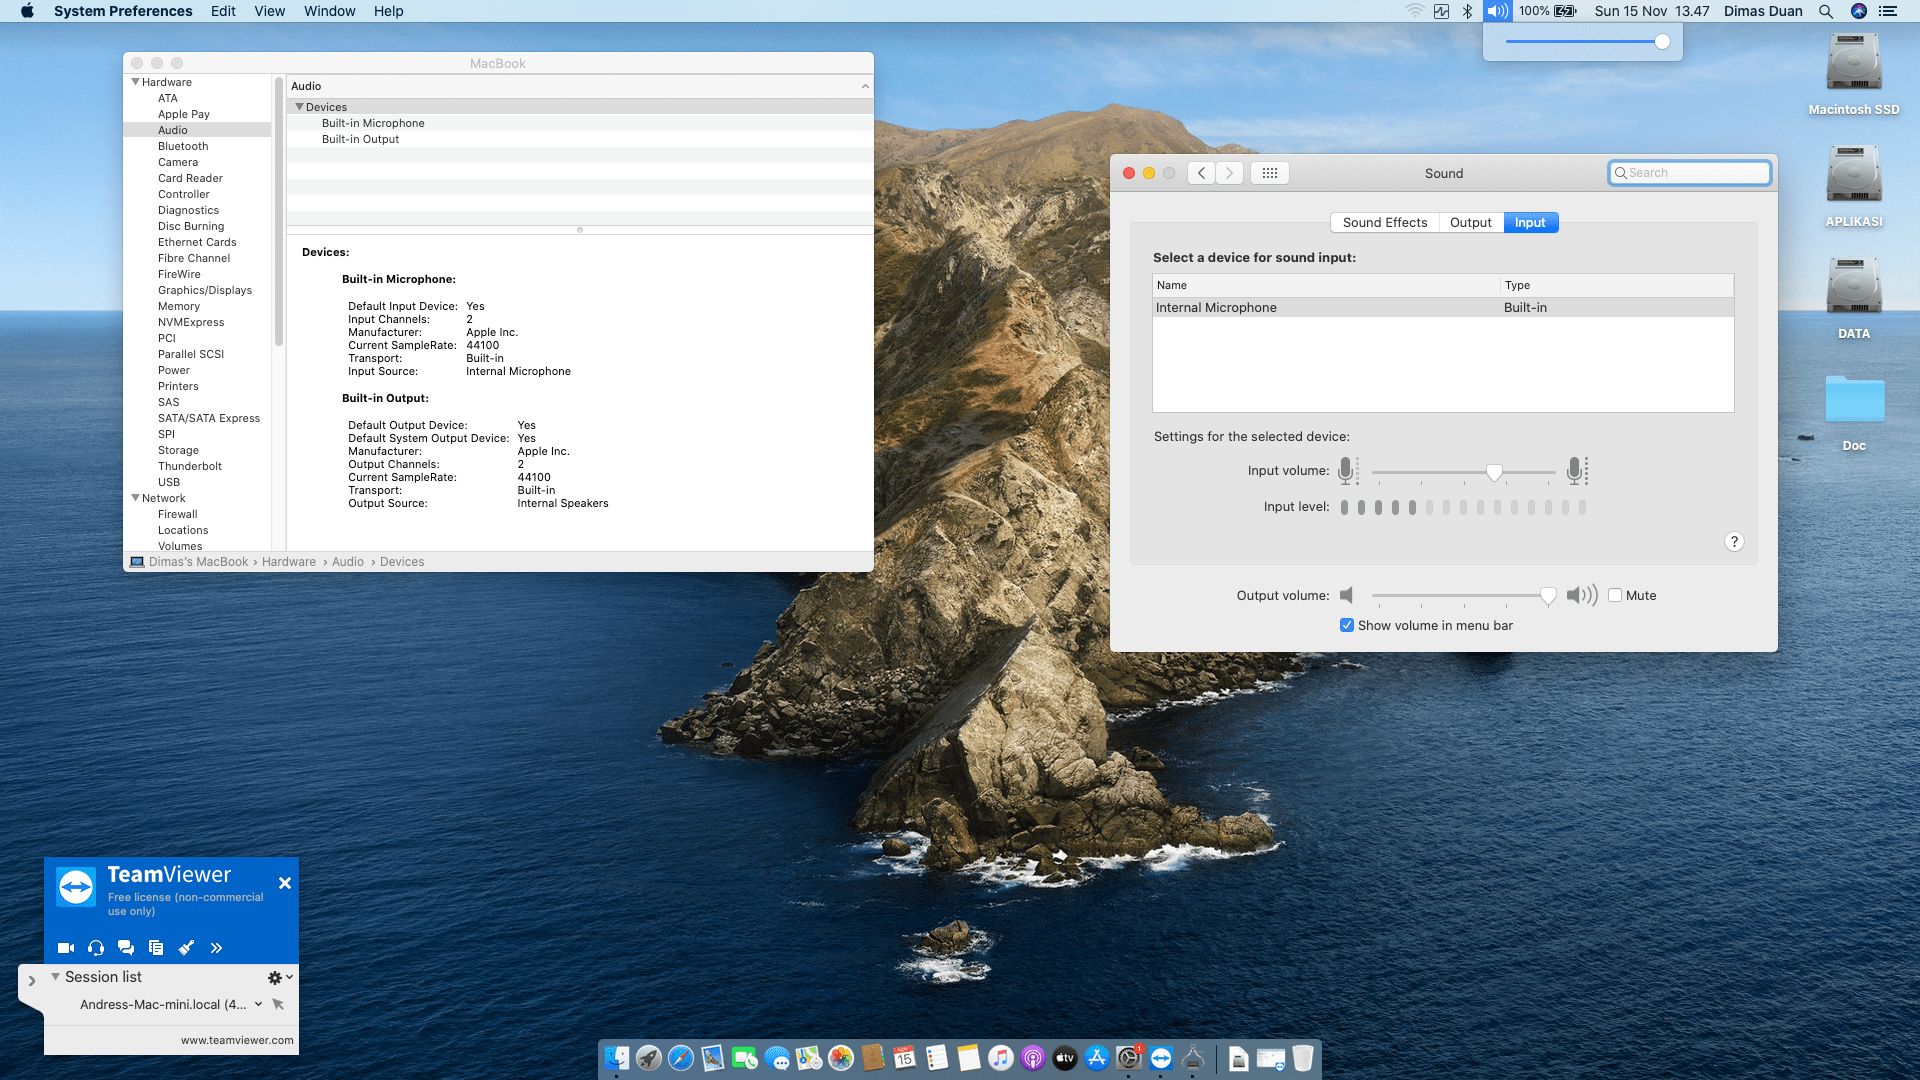Image resolution: width=1920 pixels, height=1080 pixels.
Task: Select Internal Microphone input device row
Action: (1443, 308)
